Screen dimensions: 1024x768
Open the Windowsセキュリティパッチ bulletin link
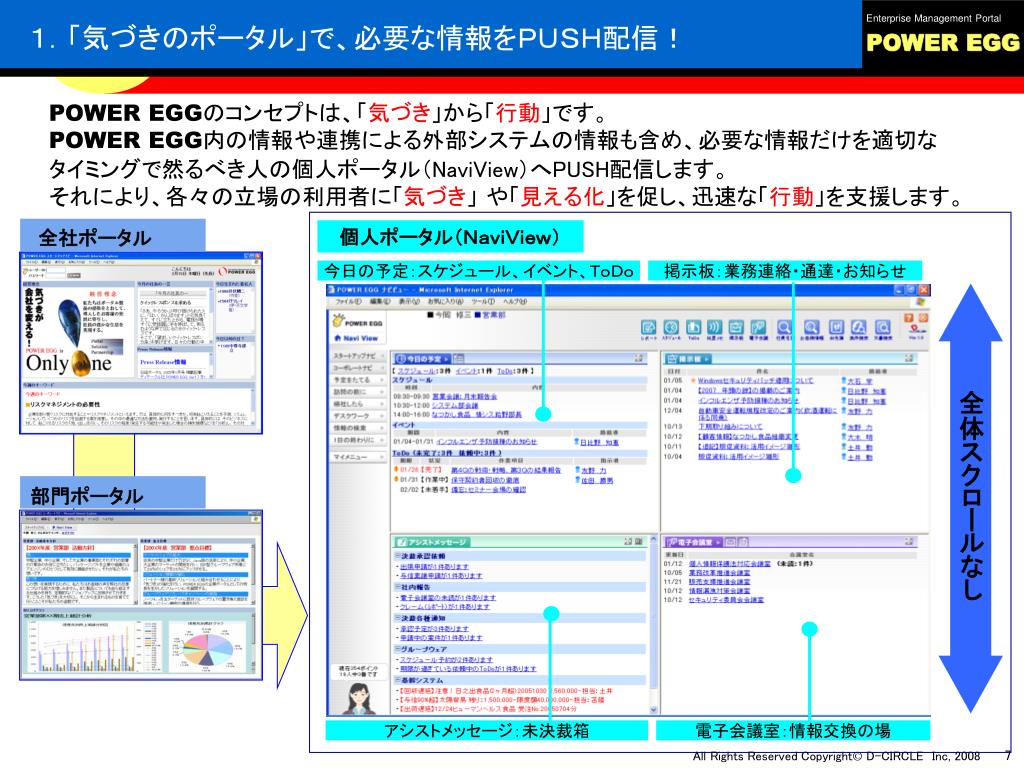(755, 380)
